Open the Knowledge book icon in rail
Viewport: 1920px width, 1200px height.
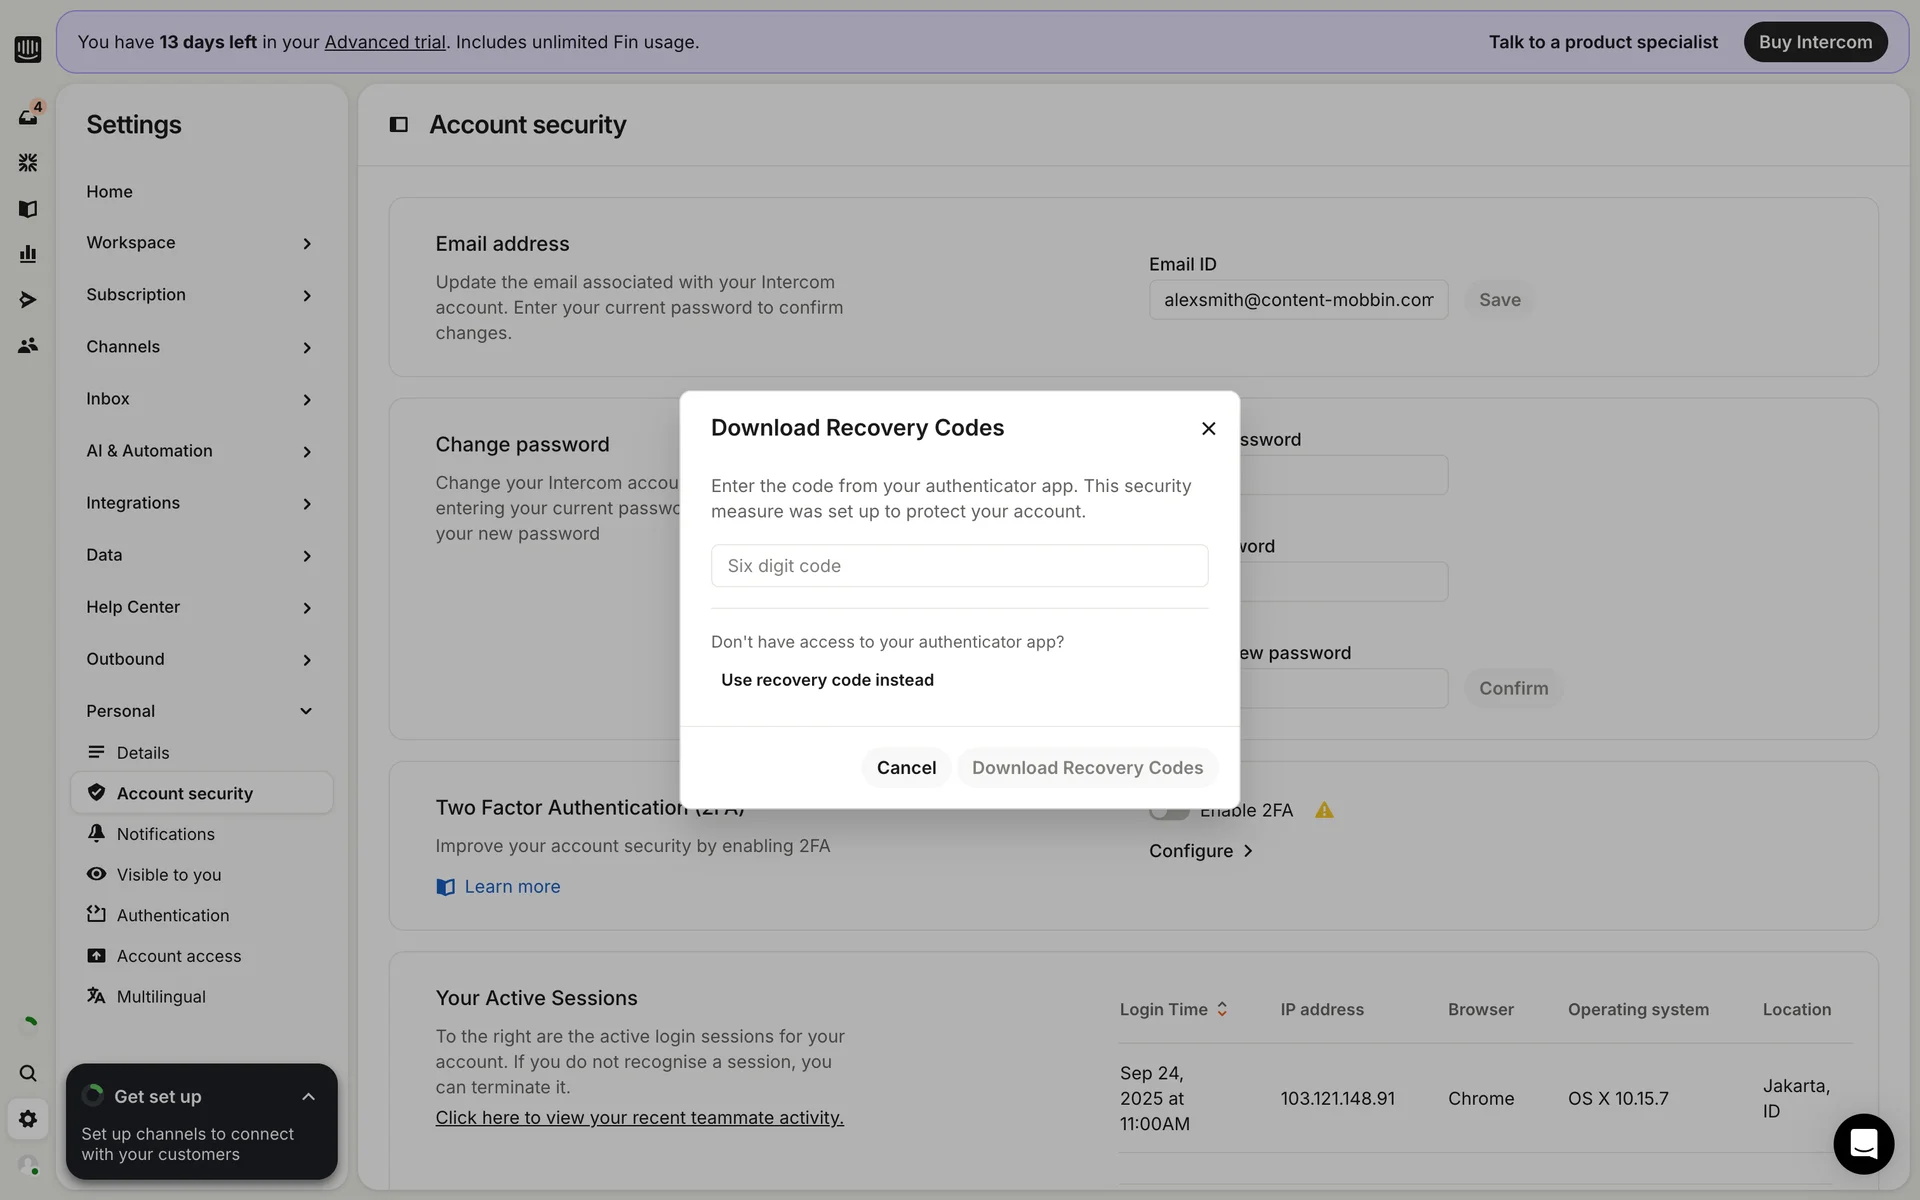[28, 208]
